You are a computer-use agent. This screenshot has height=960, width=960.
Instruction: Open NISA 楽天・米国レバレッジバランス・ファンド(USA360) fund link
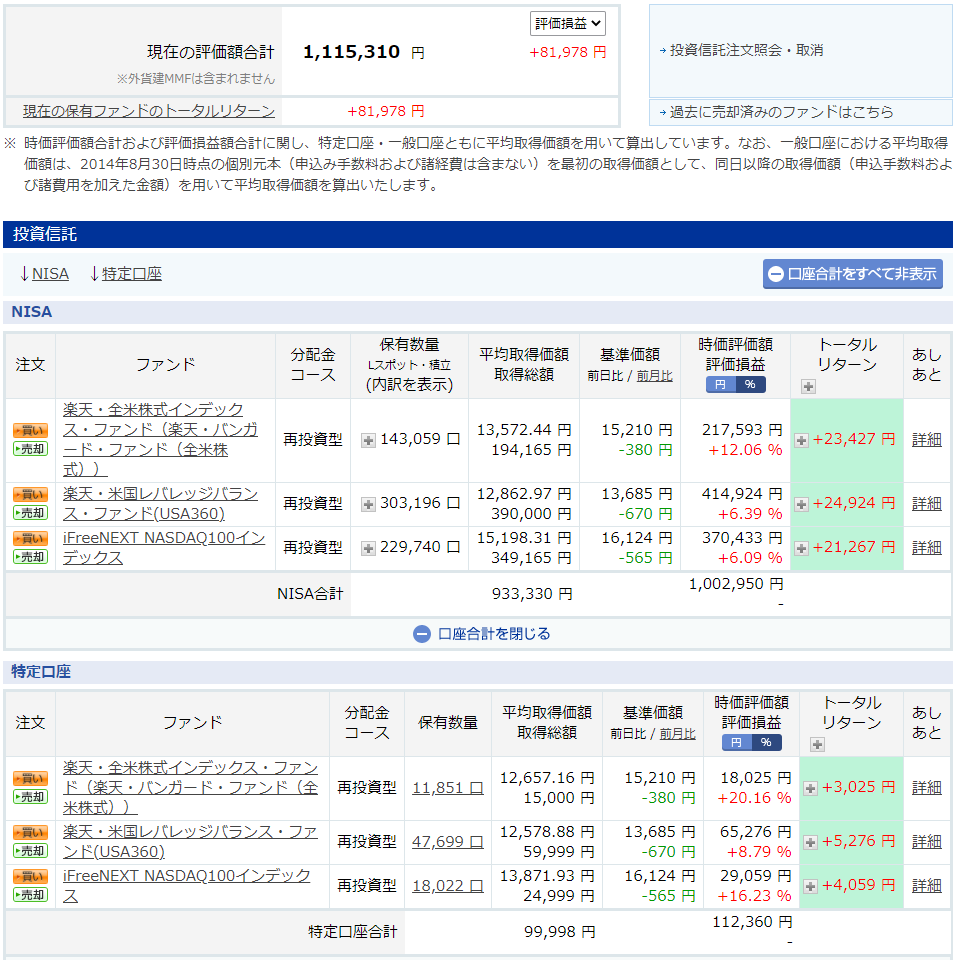tap(160, 504)
